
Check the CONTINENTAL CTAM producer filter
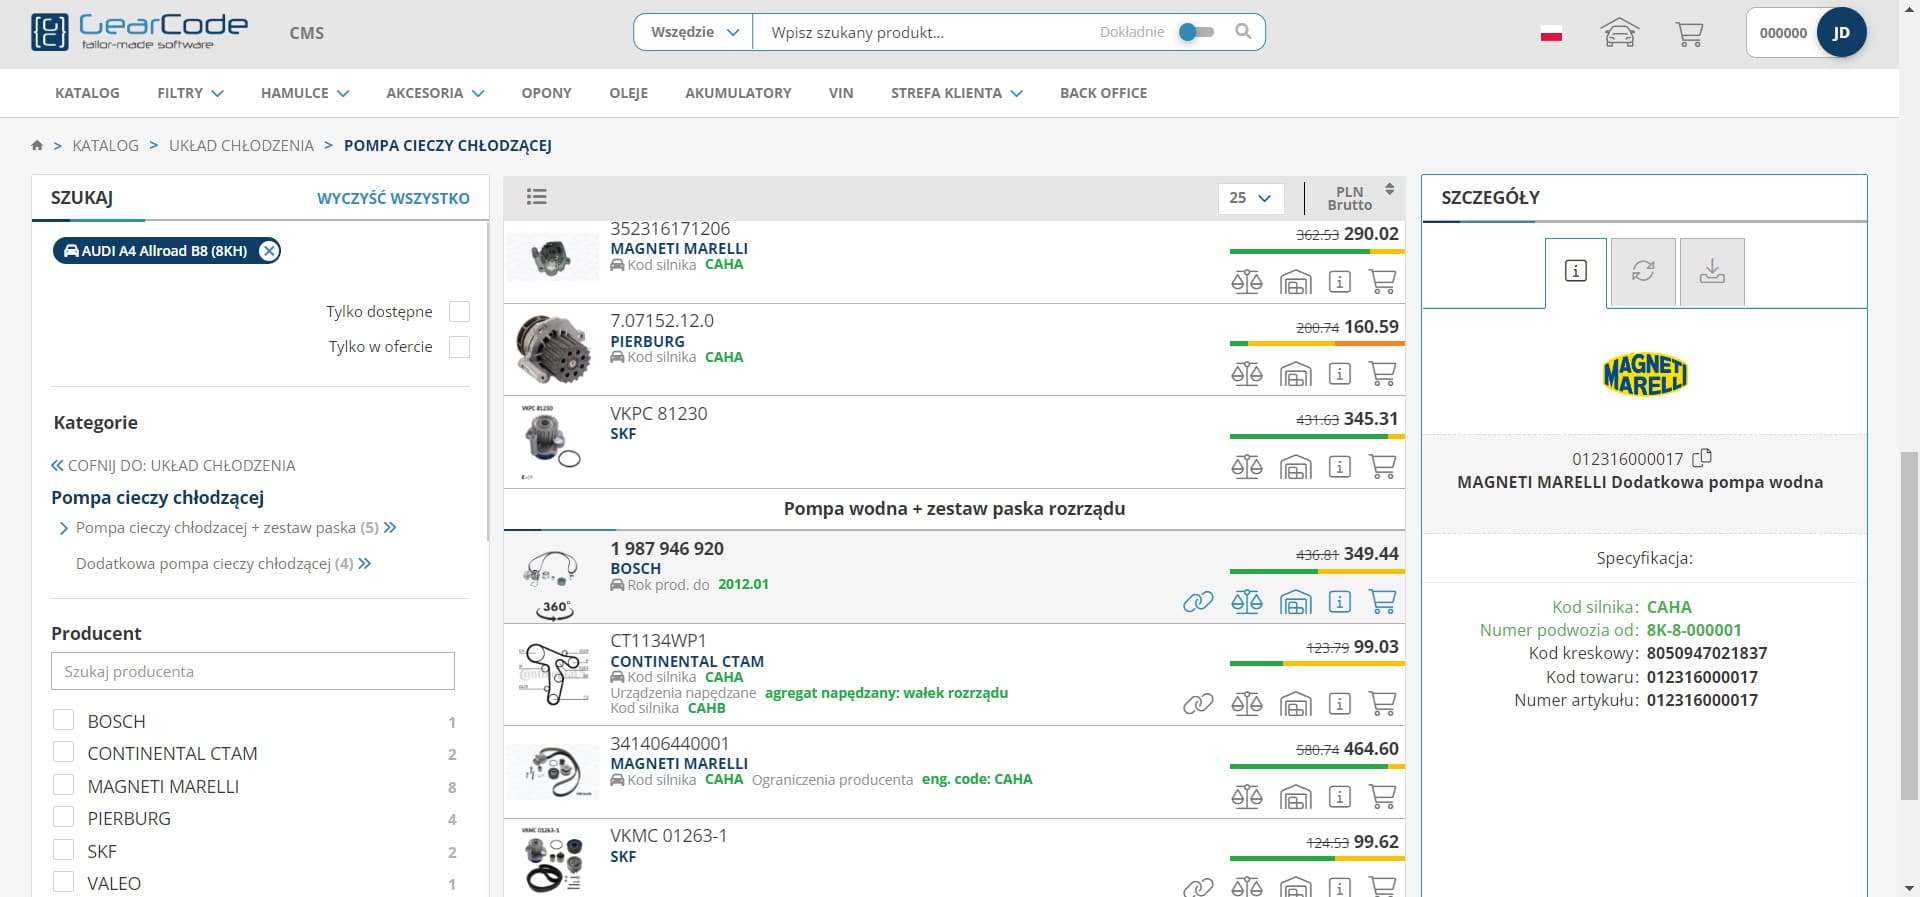pyautogui.click(x=63, y=752)
